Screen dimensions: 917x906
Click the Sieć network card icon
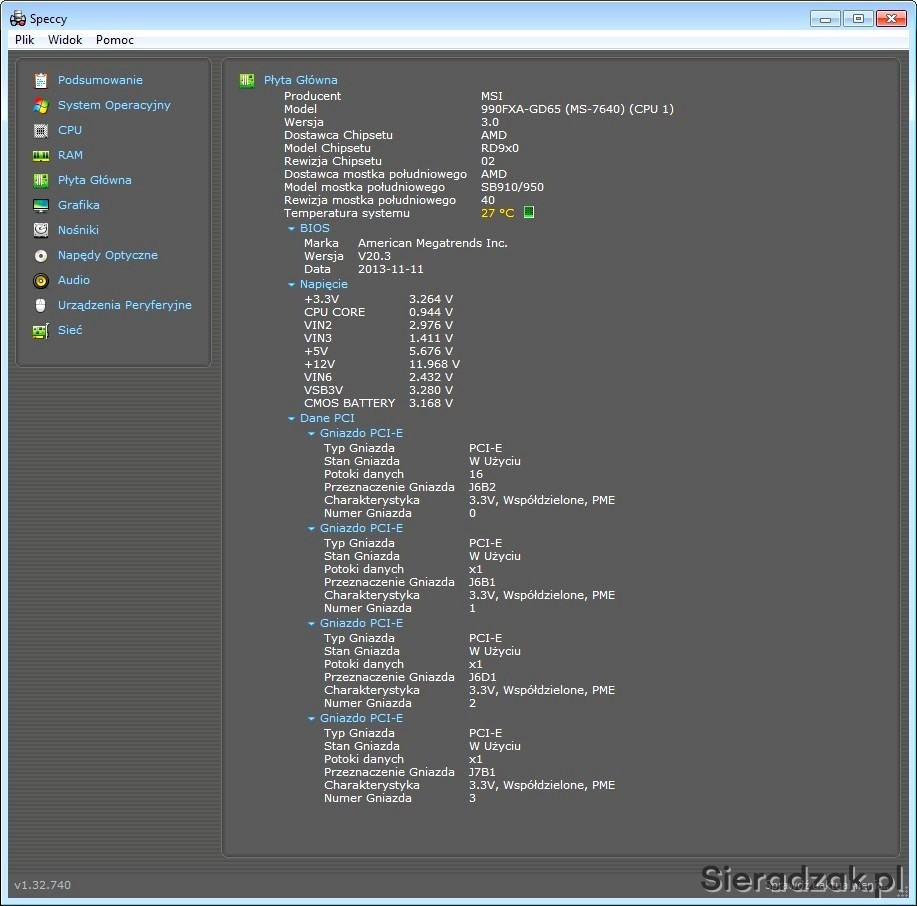[40, 330]
